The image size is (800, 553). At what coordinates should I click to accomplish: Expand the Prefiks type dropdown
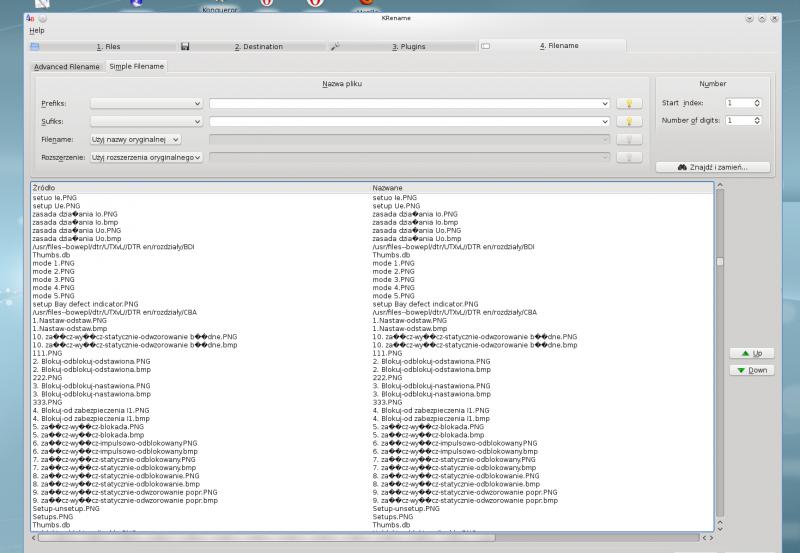click(x=147, y=103)
